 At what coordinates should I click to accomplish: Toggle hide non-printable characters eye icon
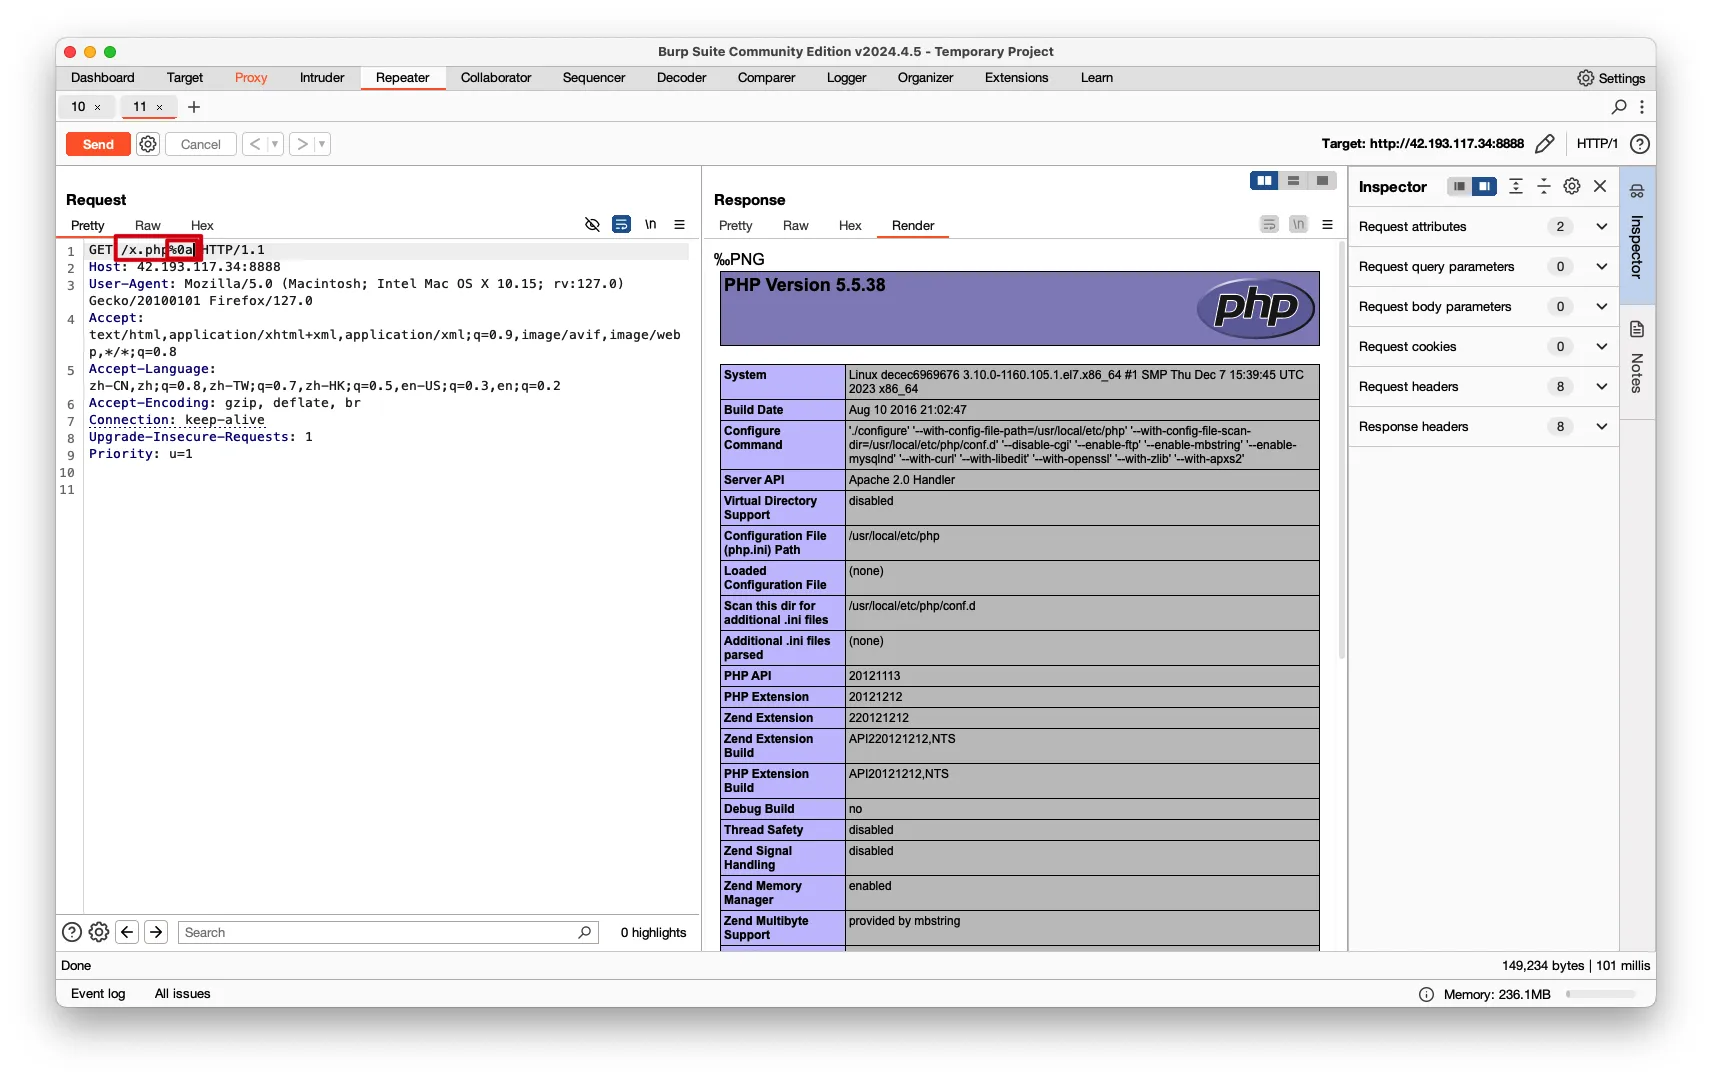592,225
